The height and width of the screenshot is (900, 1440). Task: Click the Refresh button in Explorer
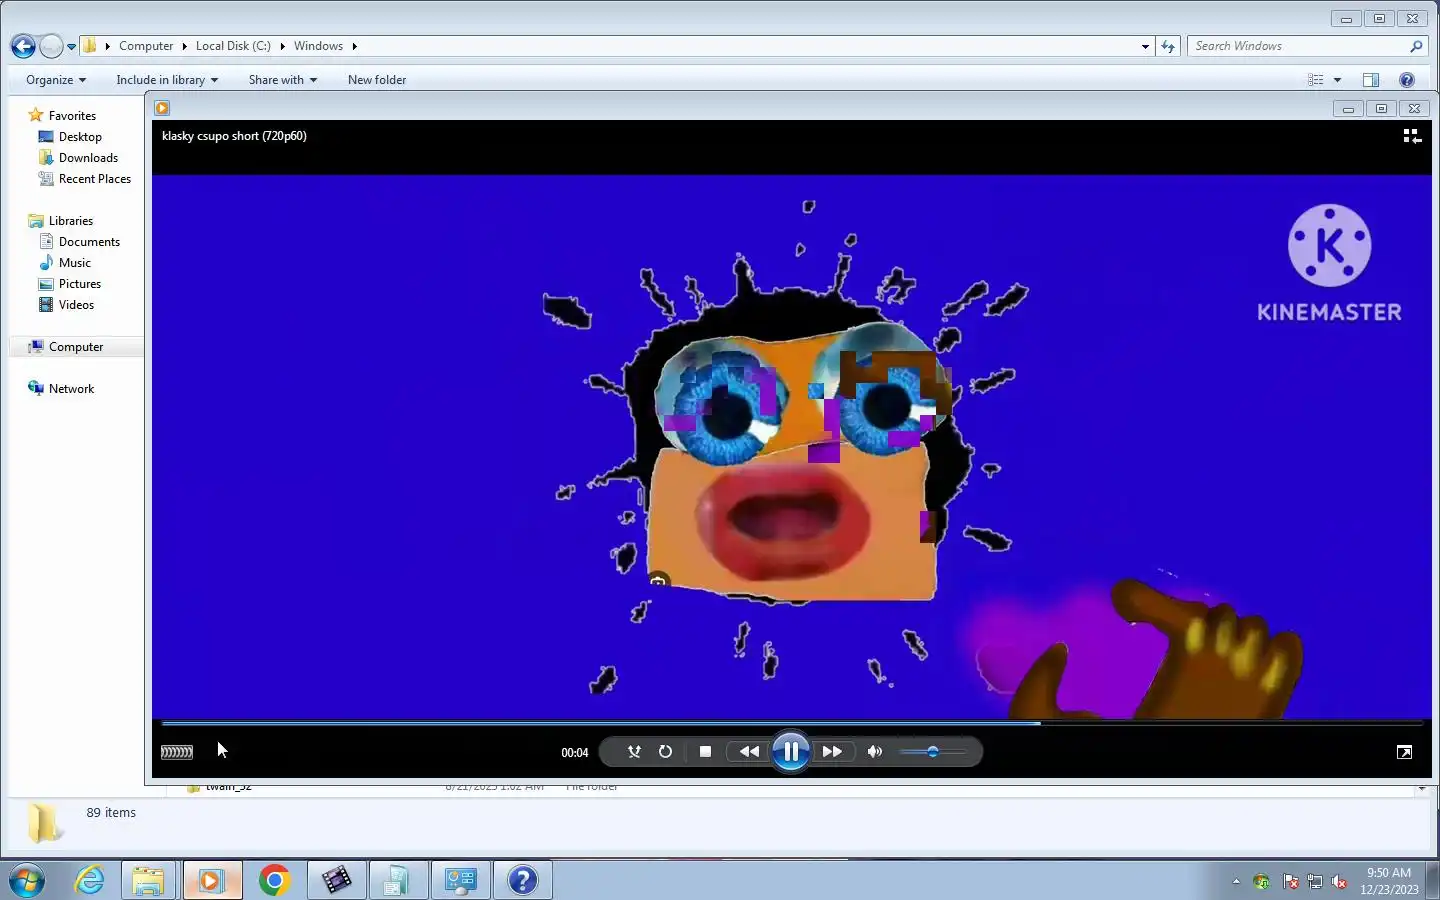click(1168, 46)
